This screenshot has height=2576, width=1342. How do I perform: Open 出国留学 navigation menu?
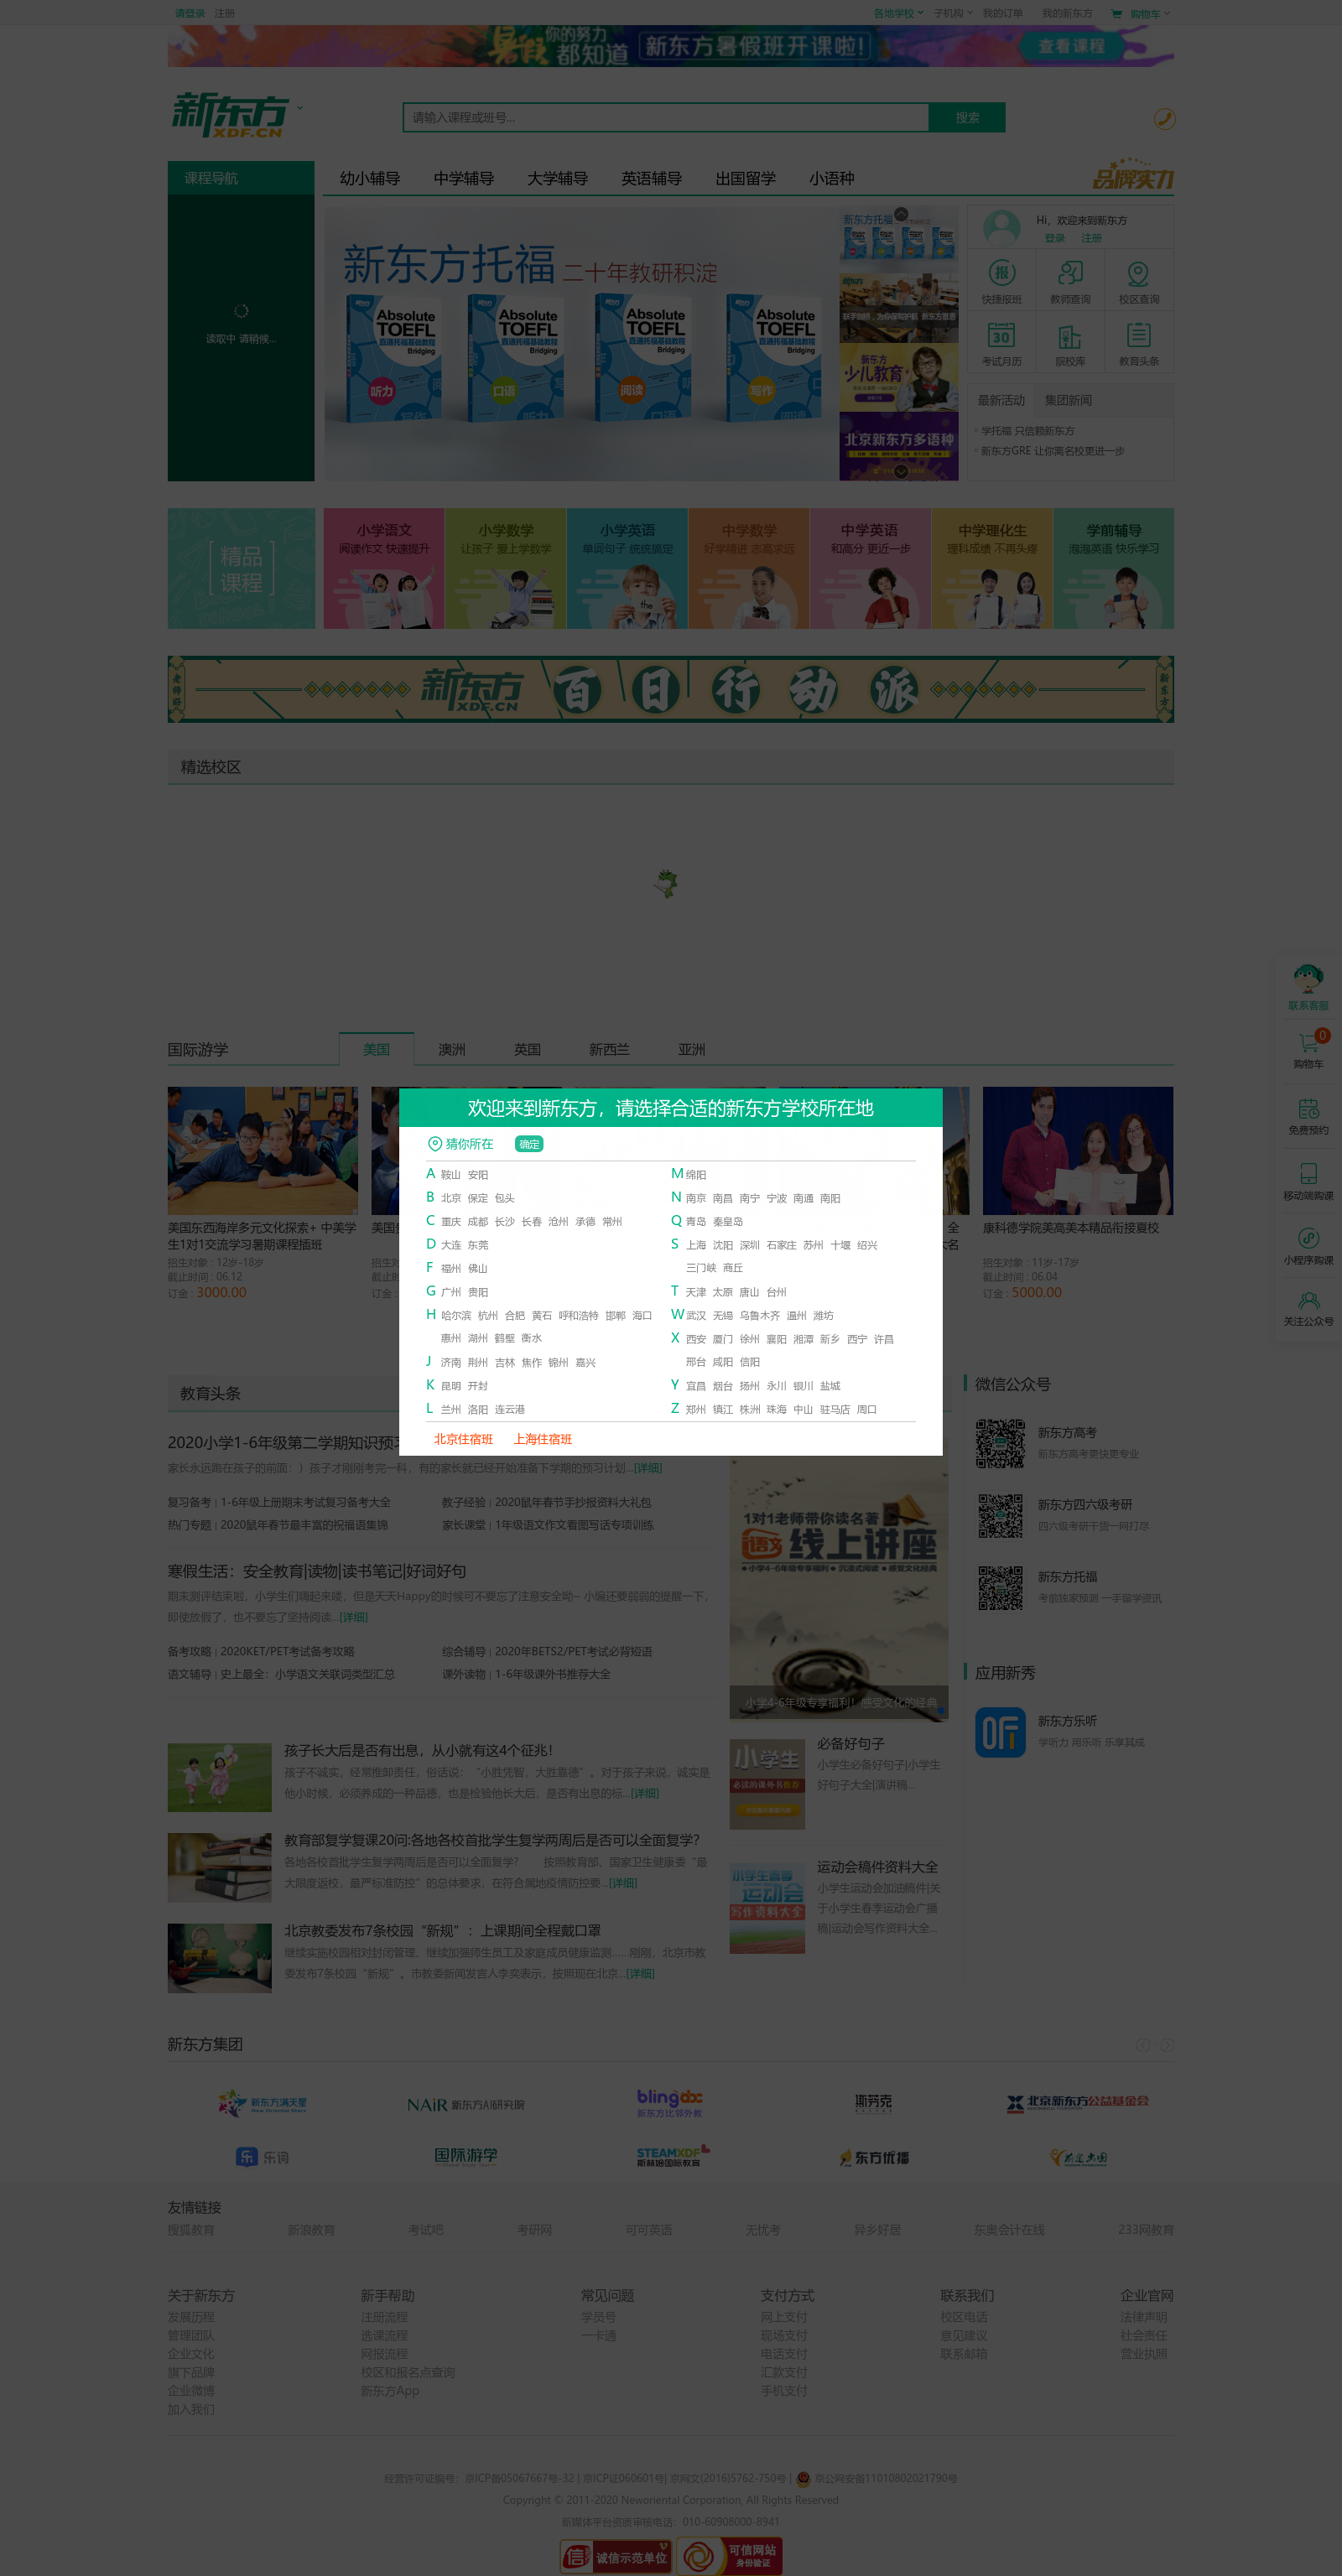[x=745, y=178]
